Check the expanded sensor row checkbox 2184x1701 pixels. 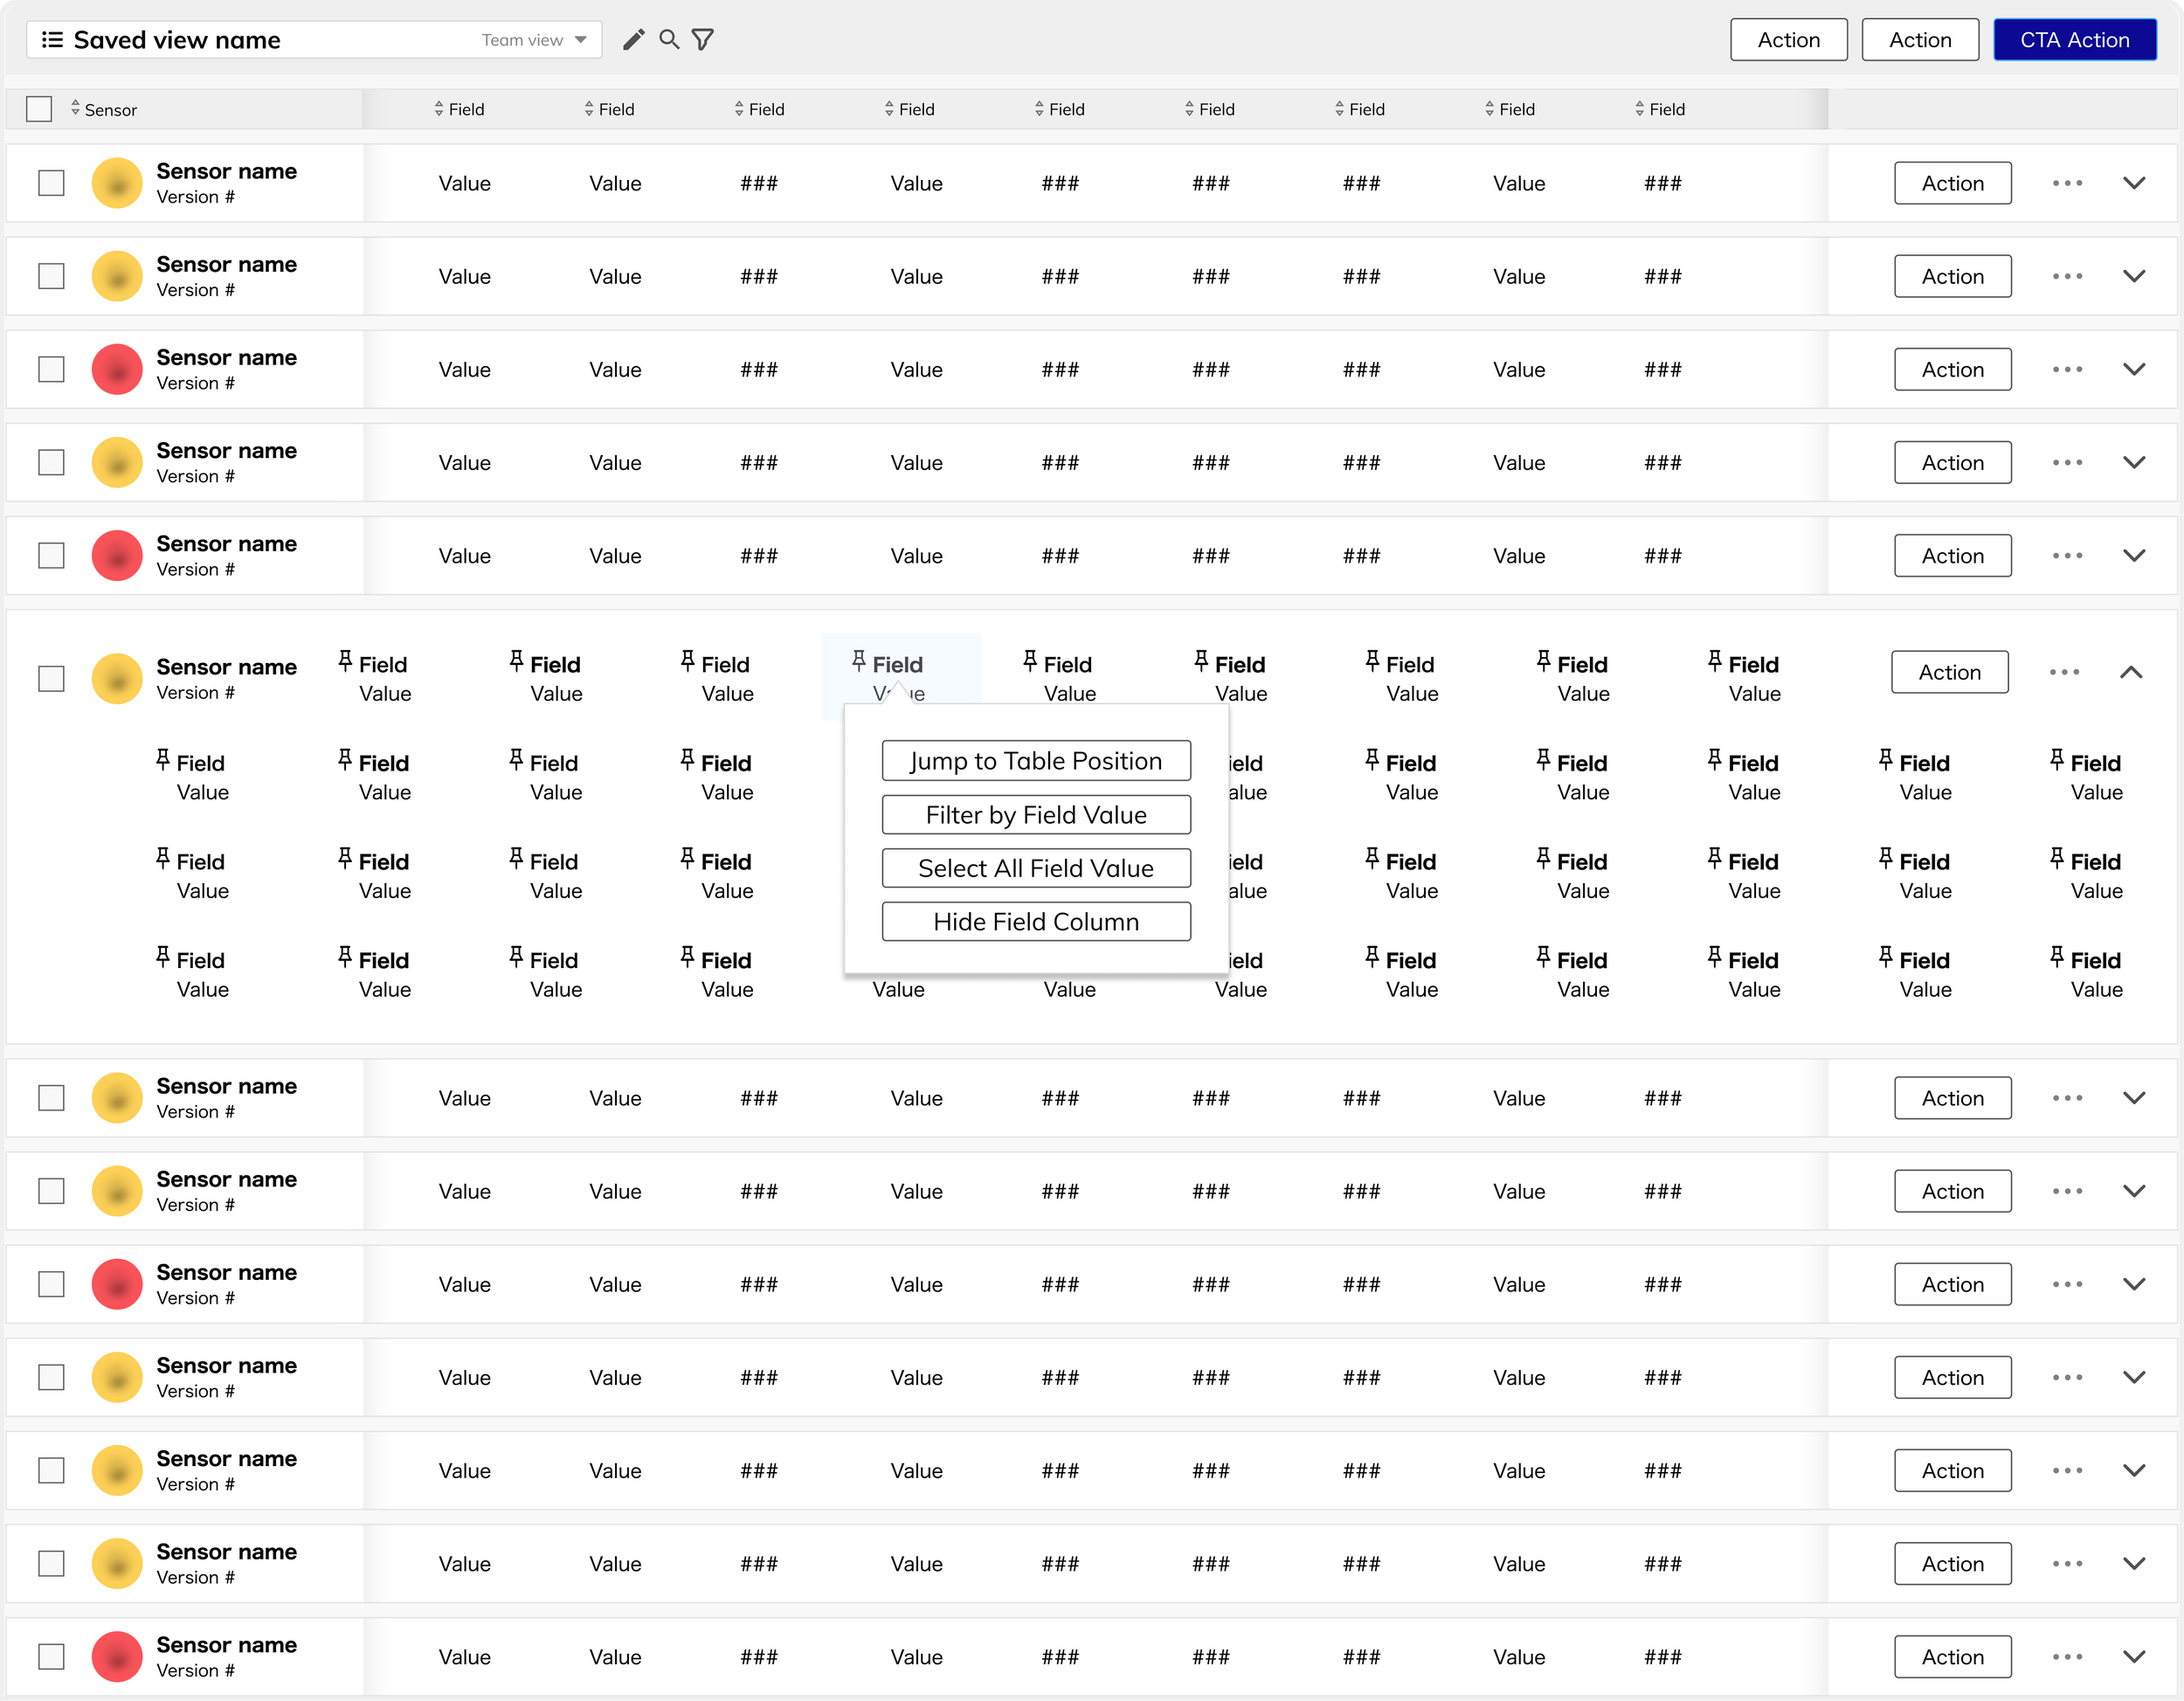click(x=51, y=679)
